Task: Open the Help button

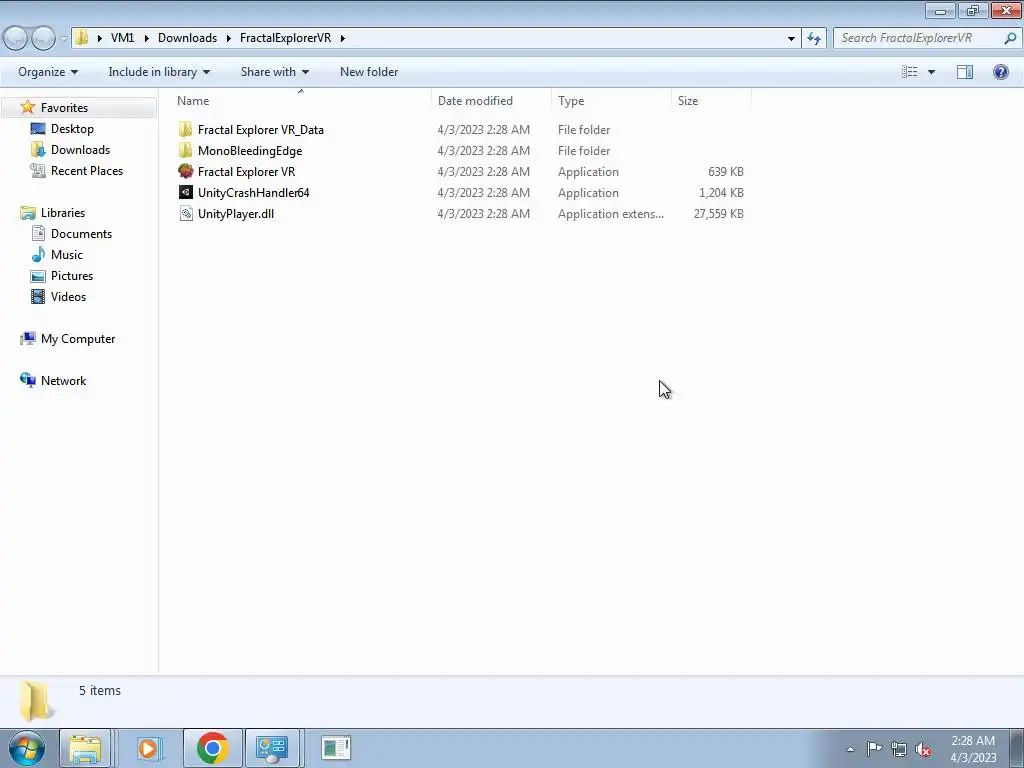Action: [1000, 72]
